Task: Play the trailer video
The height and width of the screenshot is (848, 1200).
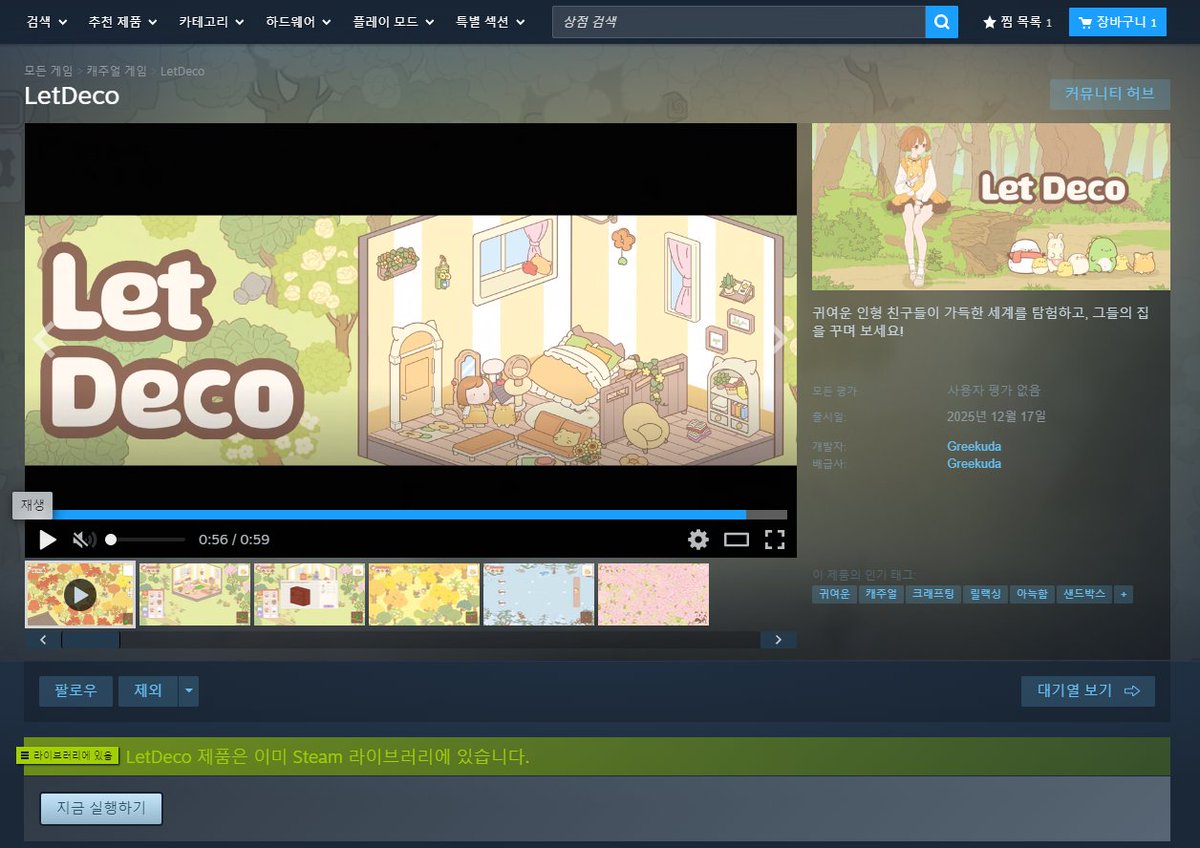Action: pyautogui.click(x=47, y=540)
